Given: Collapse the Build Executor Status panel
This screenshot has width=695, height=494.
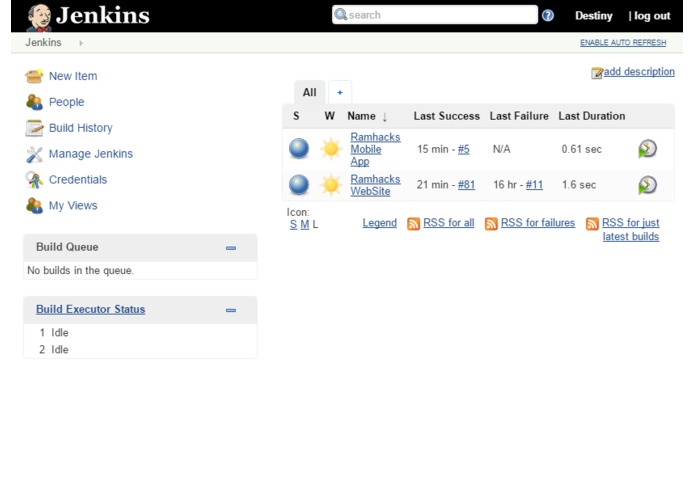Looking at the screenshot, I should [231, 310].
